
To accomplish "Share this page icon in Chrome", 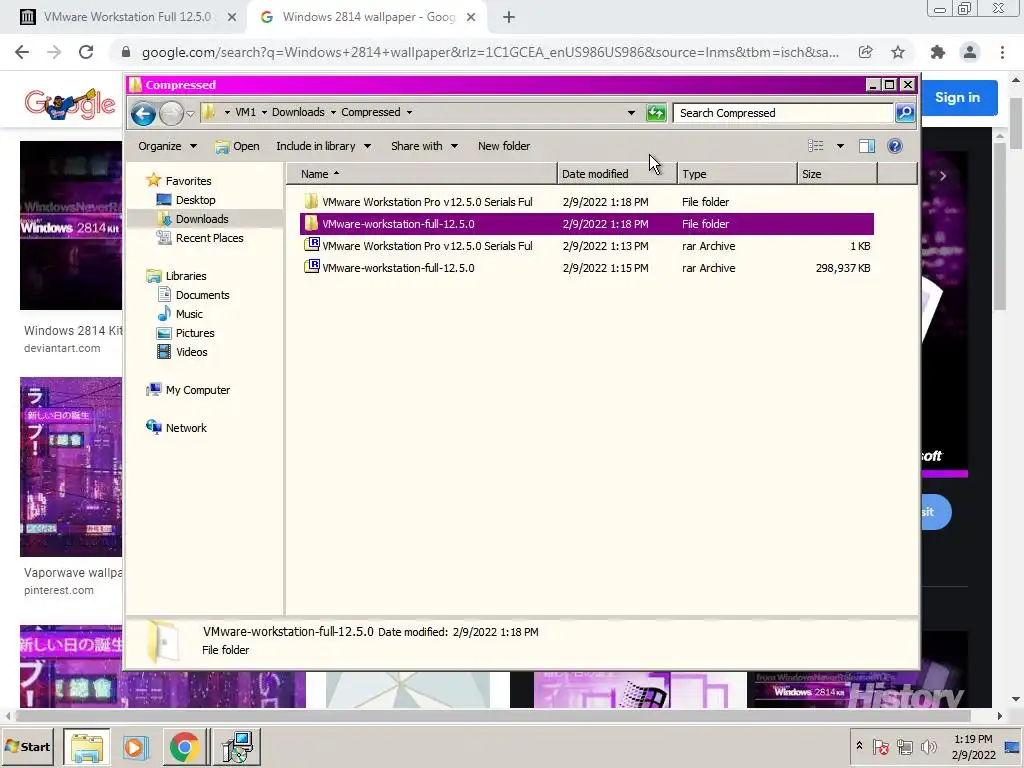I will 865,52.
